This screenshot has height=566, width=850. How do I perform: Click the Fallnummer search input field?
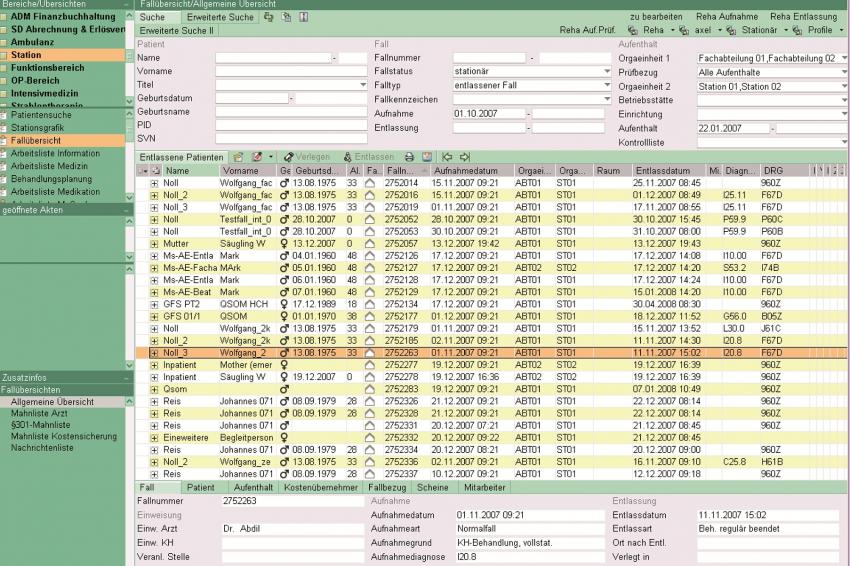(489, 57)
